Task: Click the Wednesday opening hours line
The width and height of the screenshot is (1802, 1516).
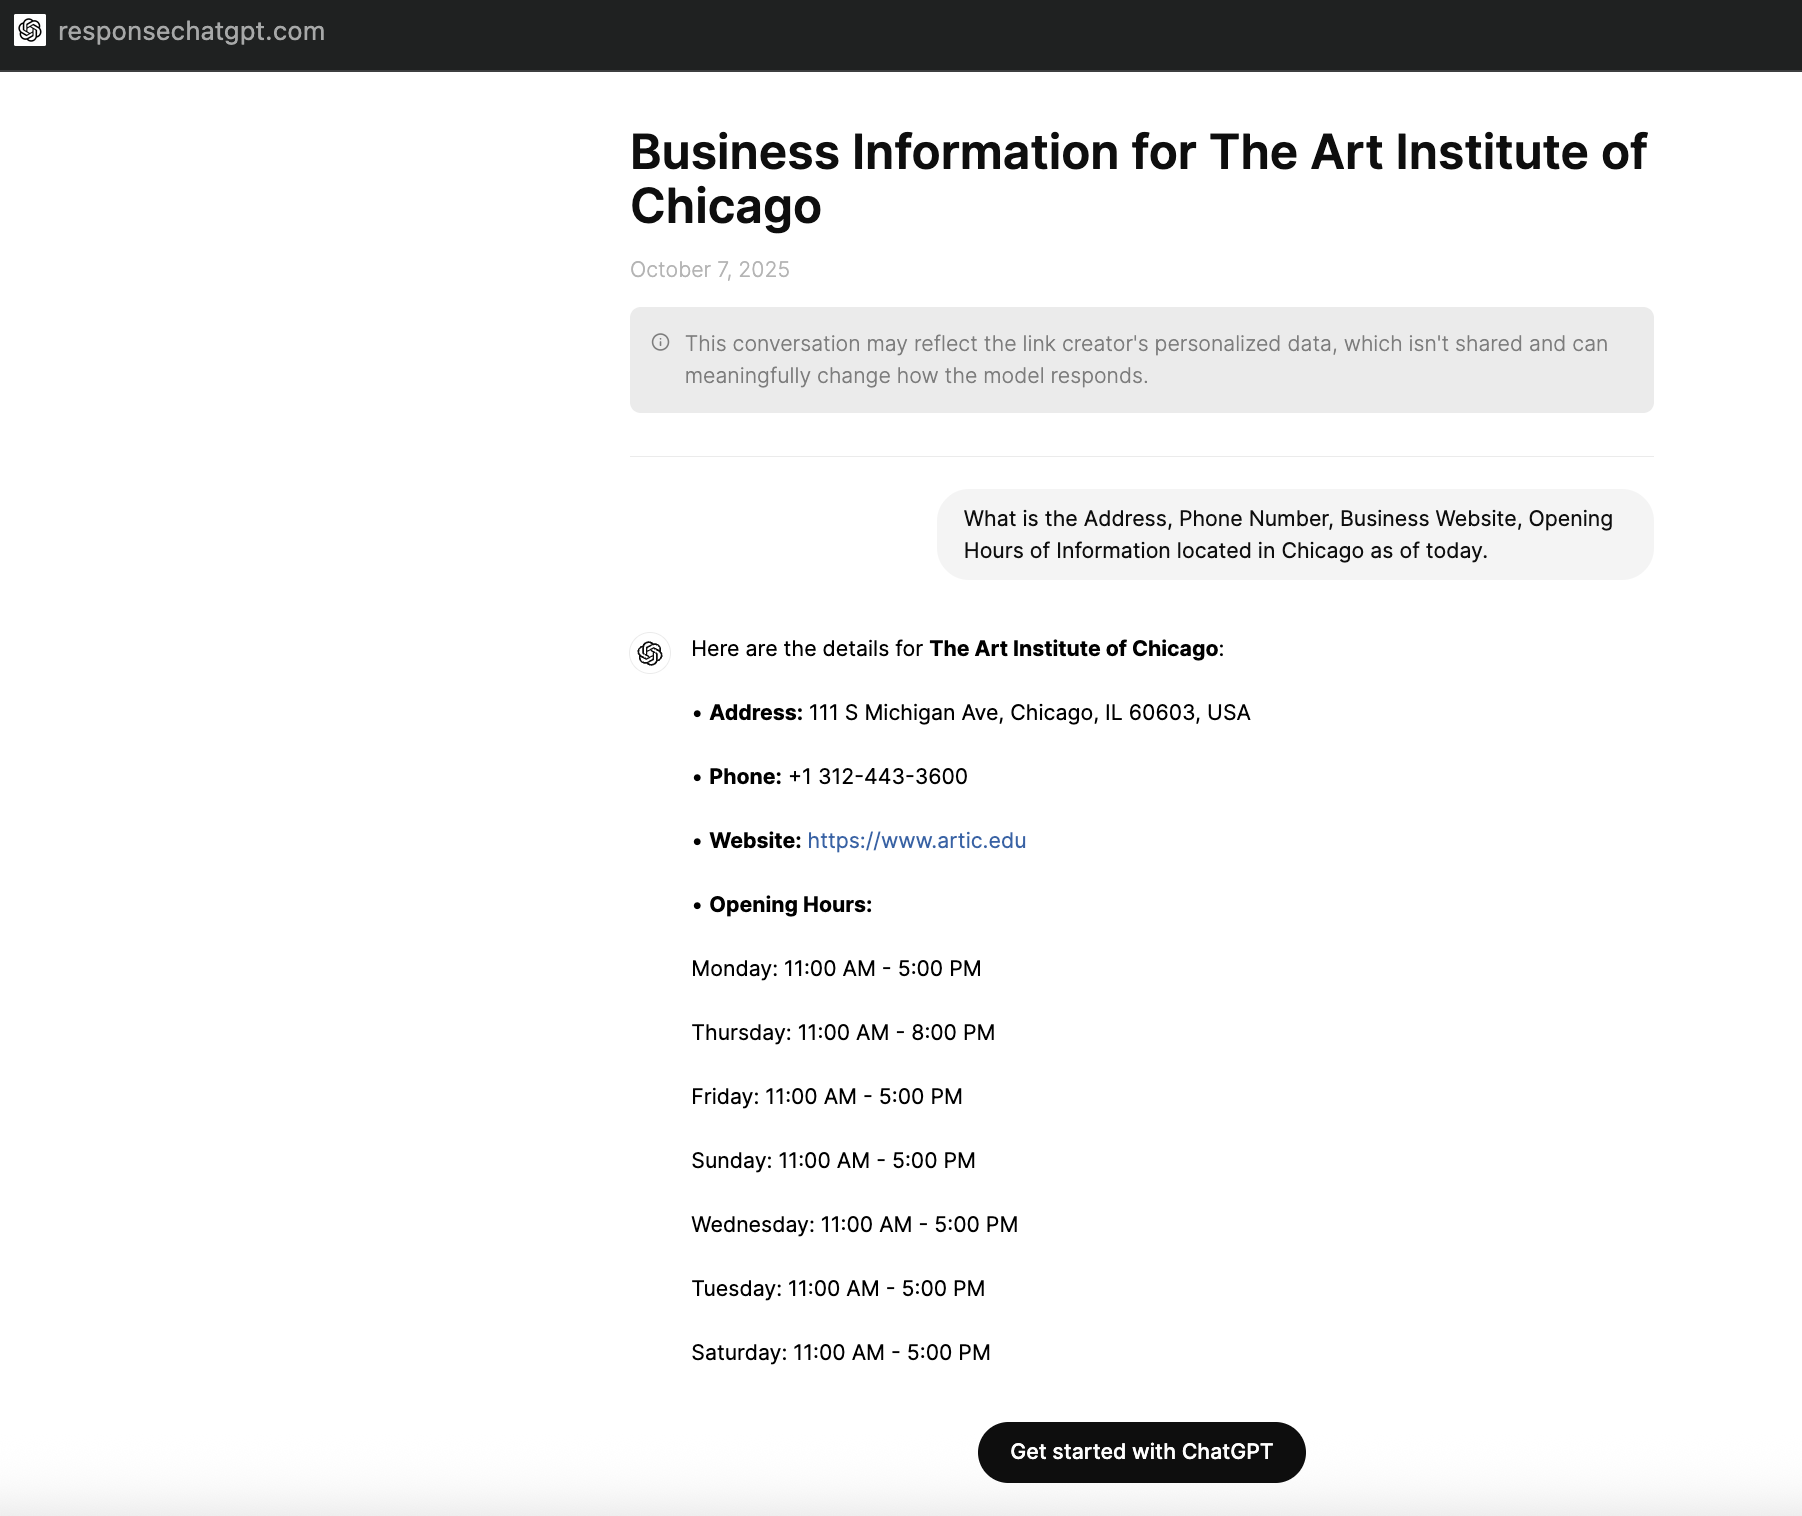Action: point(854,1225)
